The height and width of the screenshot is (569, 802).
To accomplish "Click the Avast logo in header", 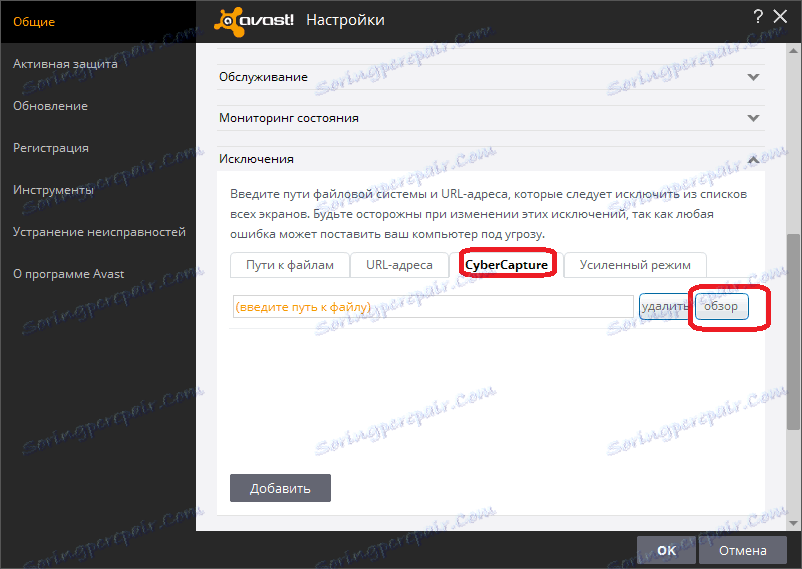I will click(x=254, y=21).
